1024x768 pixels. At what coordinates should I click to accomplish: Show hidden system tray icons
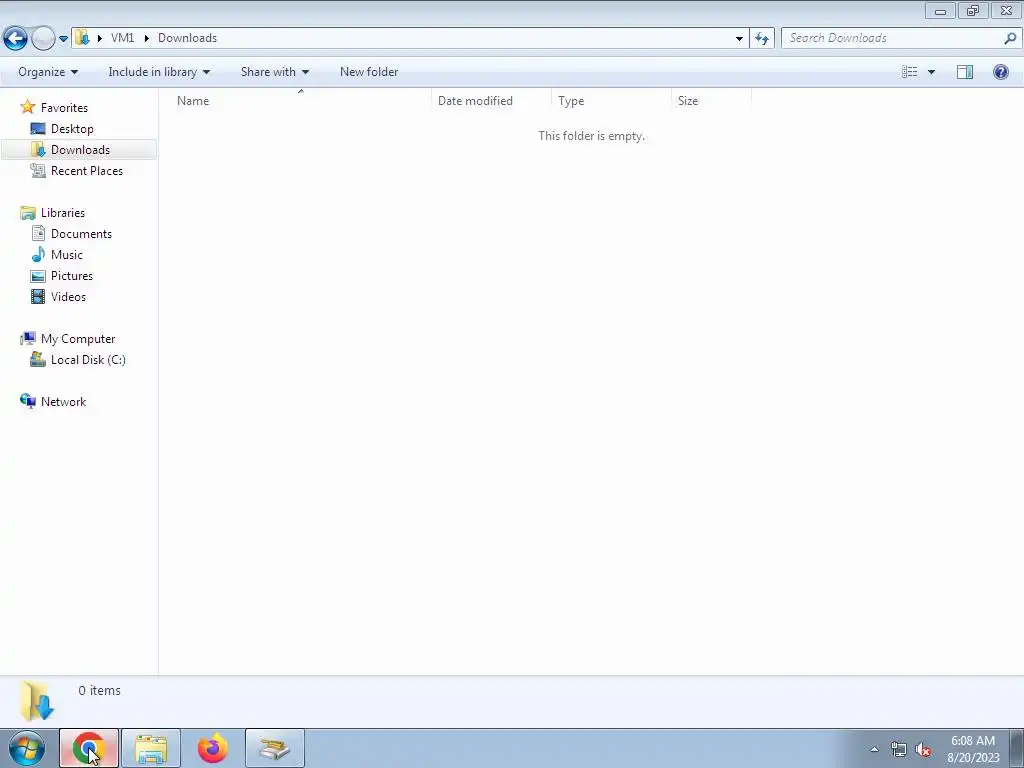pos(874,749)
